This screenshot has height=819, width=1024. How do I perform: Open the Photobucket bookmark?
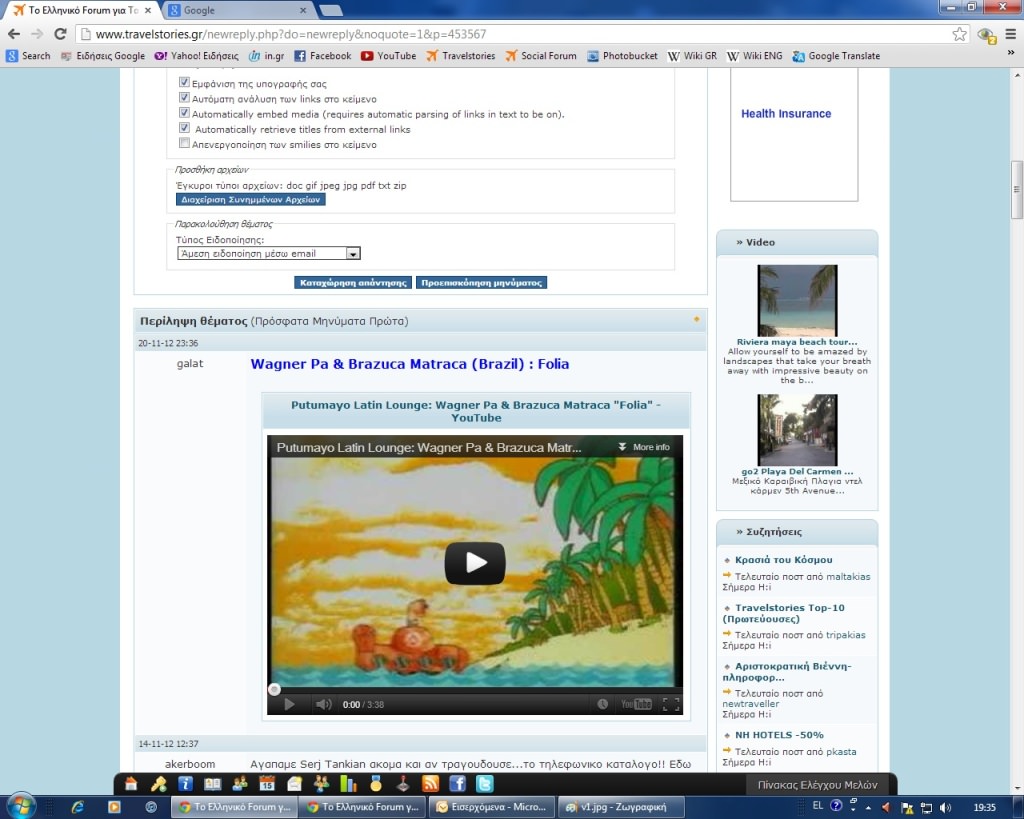point(622,56)
